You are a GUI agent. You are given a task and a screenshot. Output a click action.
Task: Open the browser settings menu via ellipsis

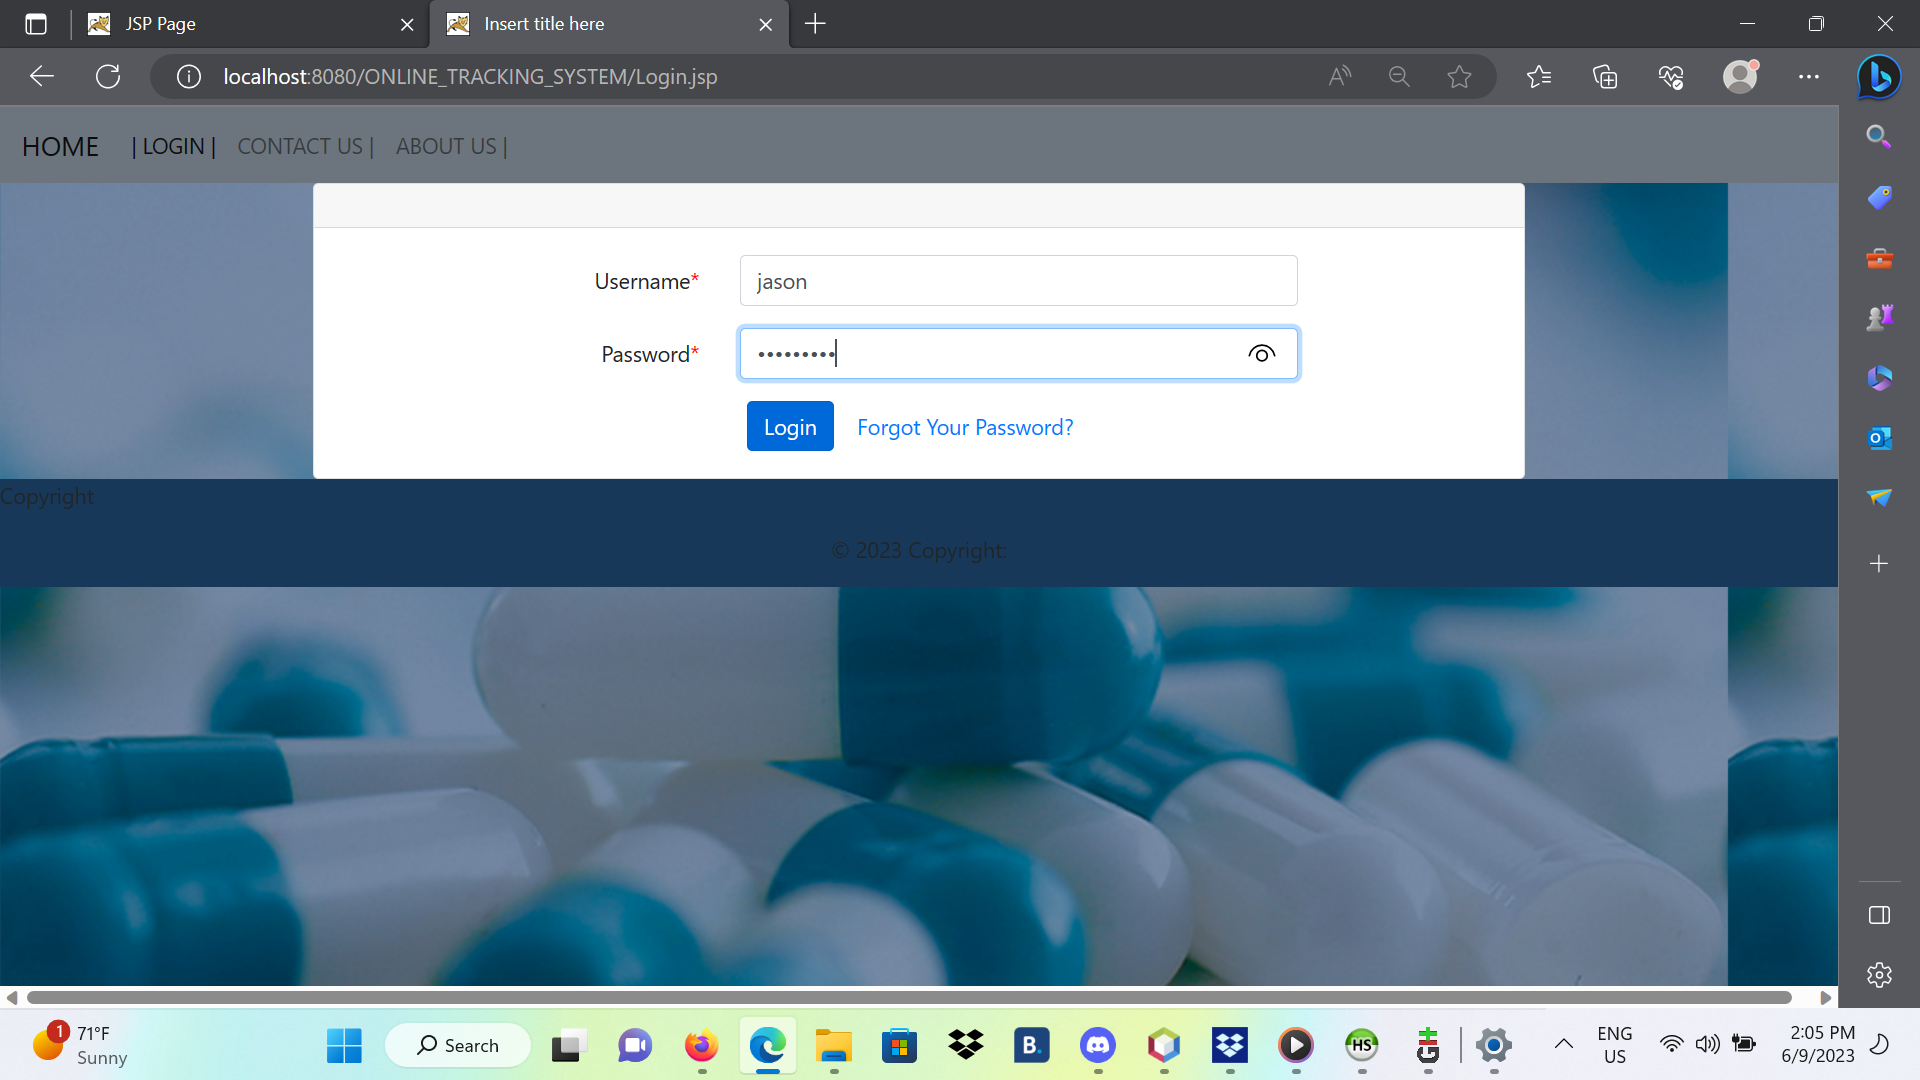(1809, 76)
